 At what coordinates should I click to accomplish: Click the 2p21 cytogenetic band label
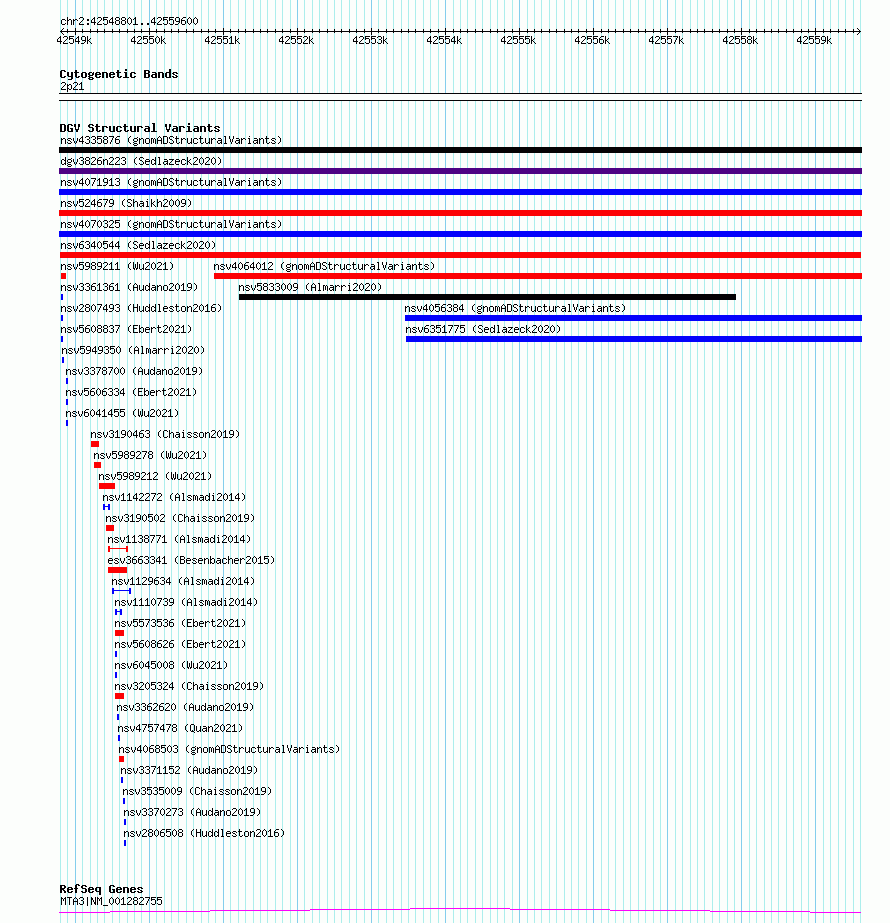click(x=72, y=87)
